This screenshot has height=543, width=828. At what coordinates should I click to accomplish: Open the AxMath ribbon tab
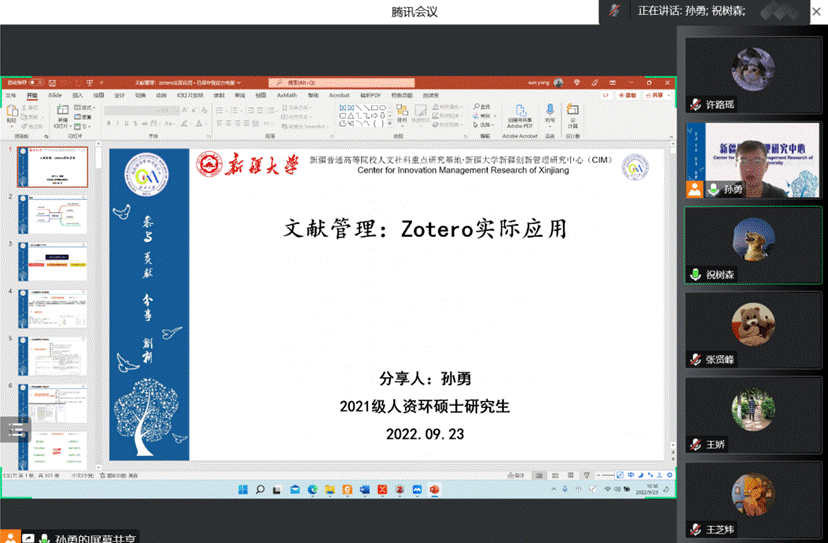(x=287, y=96)
